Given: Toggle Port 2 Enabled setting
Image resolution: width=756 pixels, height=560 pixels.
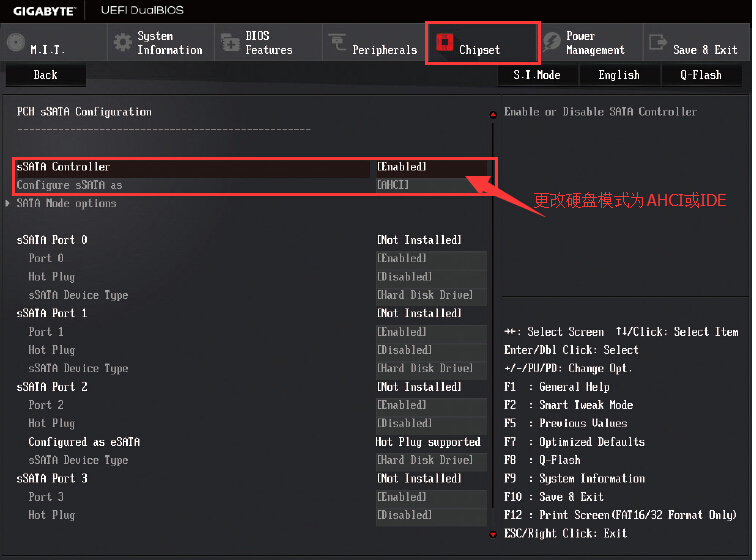Looking at the screenshot, I should (431, 405).
